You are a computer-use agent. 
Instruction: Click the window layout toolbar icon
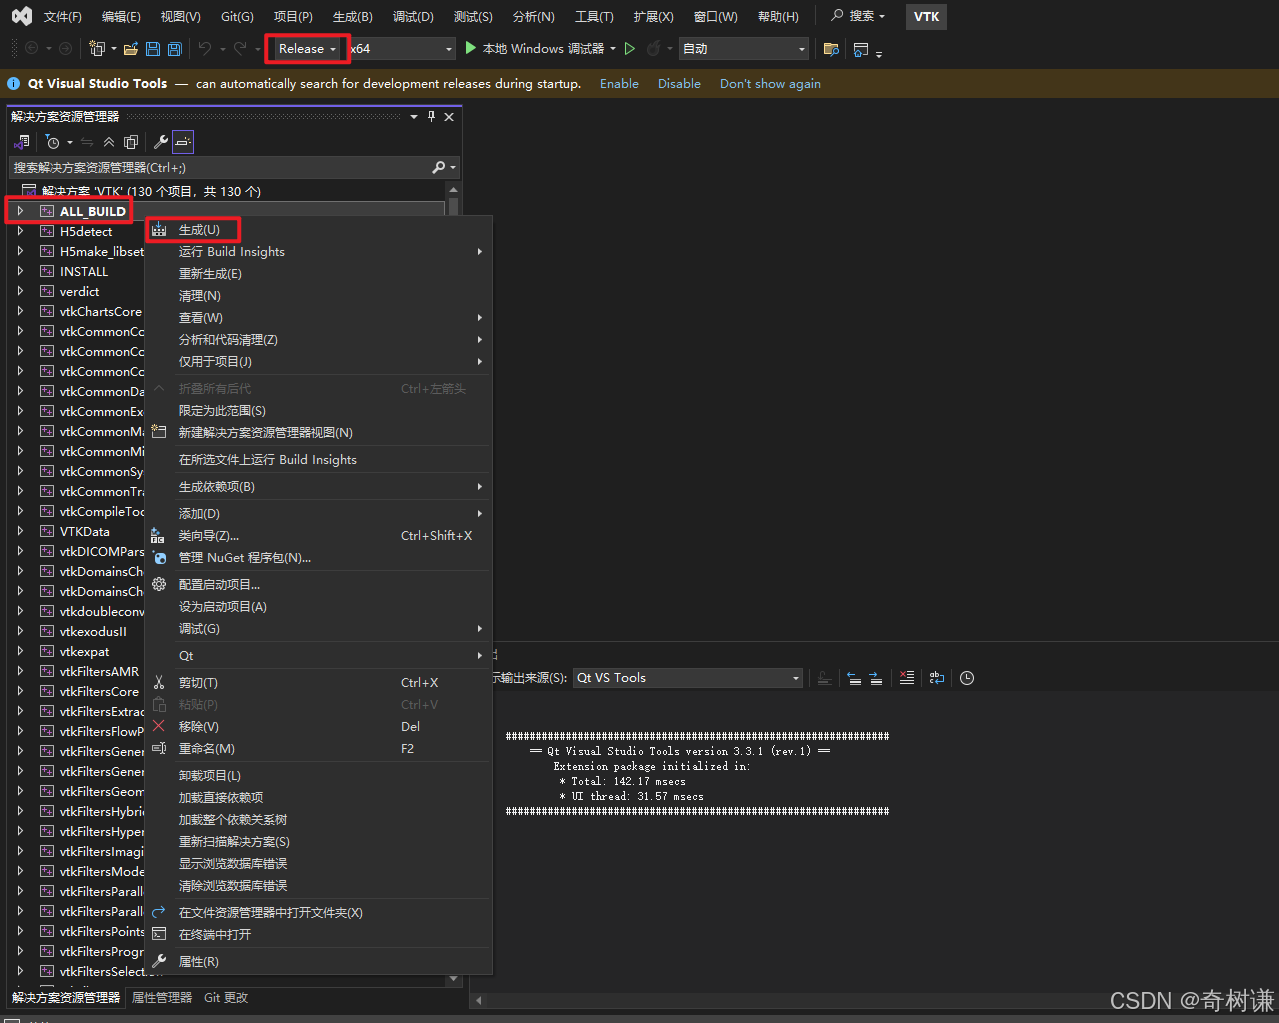click(861, 48)
